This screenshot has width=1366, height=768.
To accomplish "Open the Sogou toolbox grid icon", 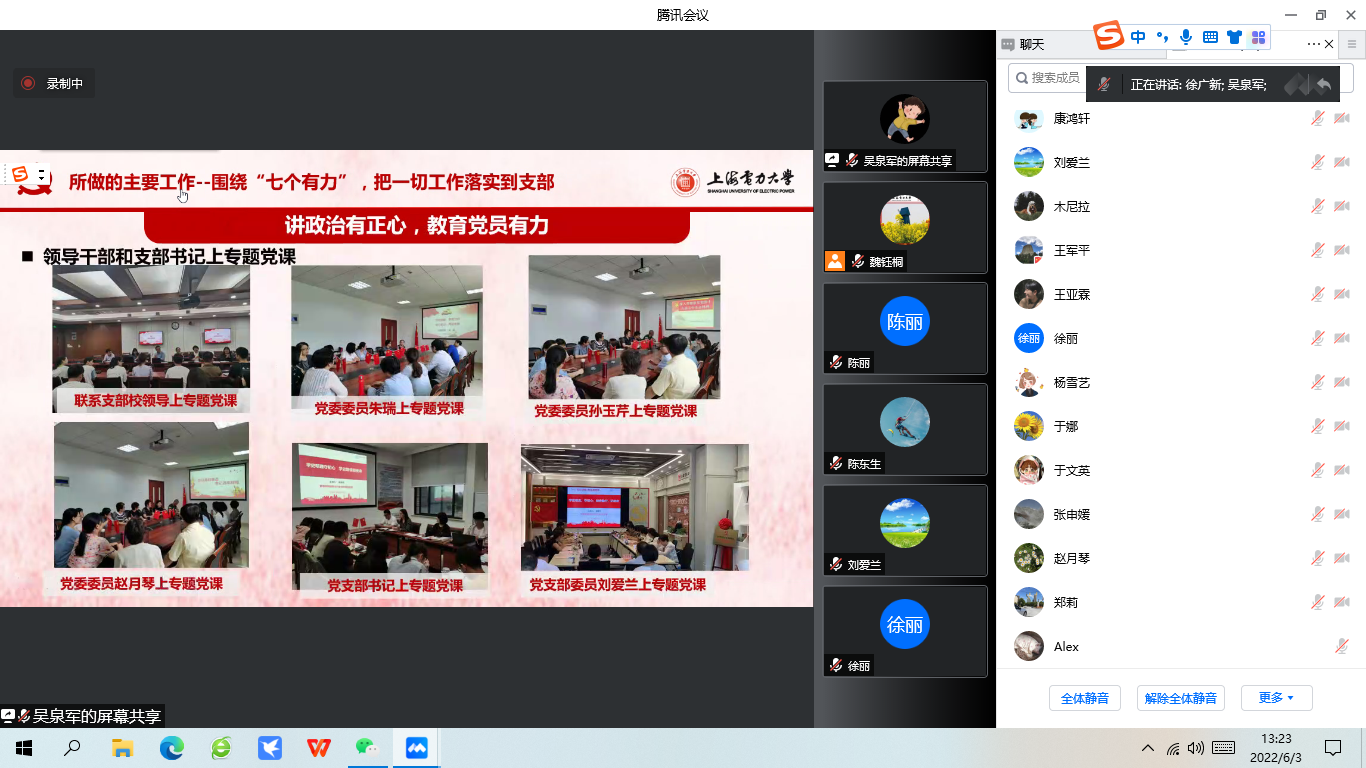I will [x=1258, y=38].
